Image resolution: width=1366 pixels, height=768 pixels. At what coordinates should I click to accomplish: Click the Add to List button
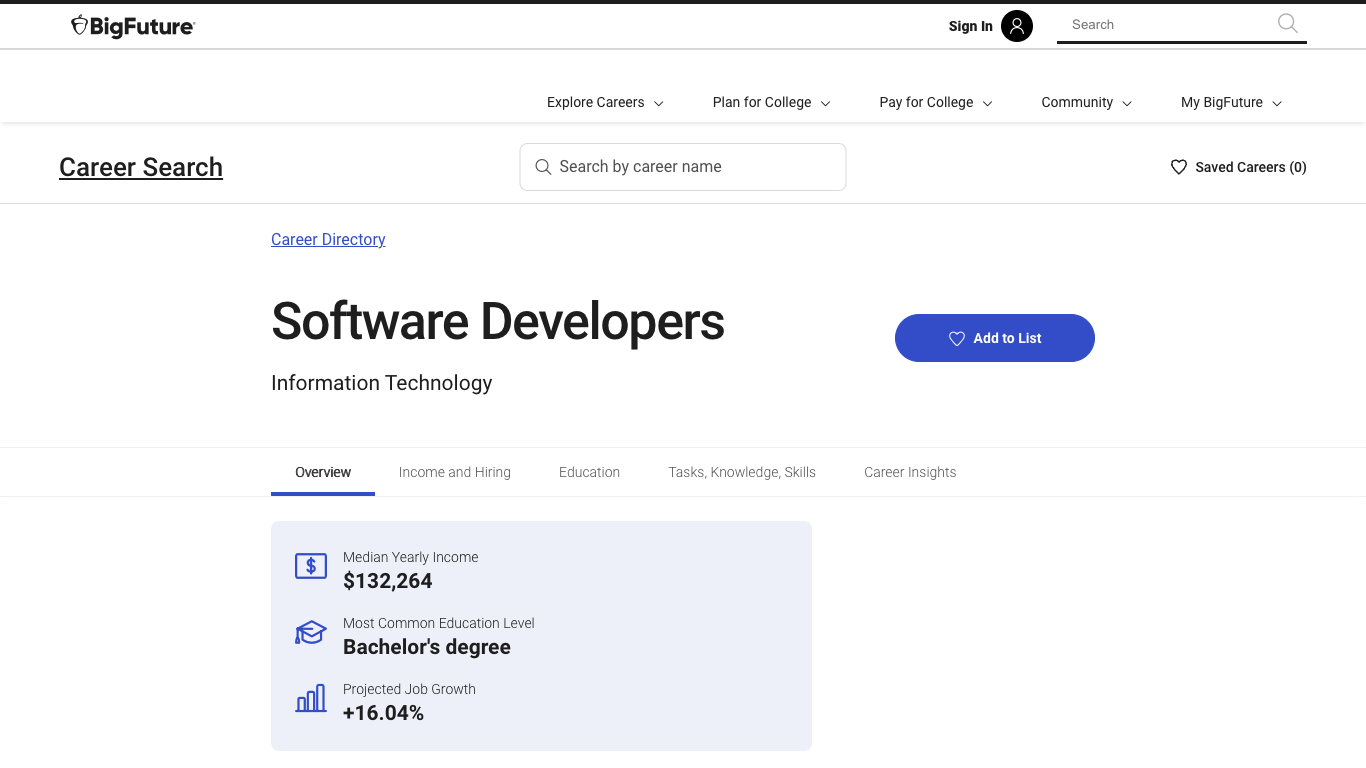point(995,338)
